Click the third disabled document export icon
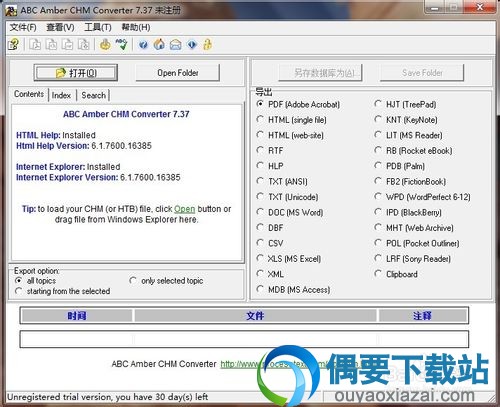 [x=68, y=44]
